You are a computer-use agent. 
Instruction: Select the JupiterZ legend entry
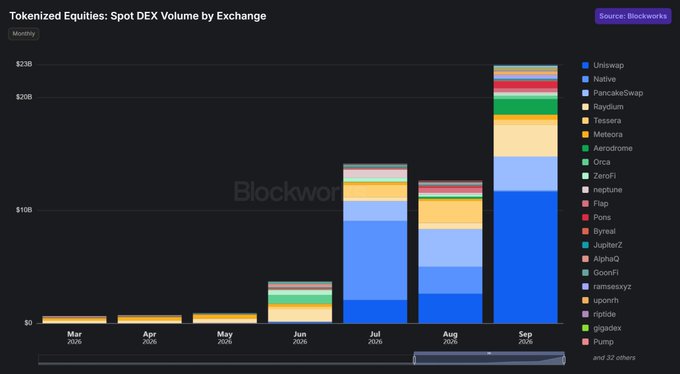coord(602,245)
